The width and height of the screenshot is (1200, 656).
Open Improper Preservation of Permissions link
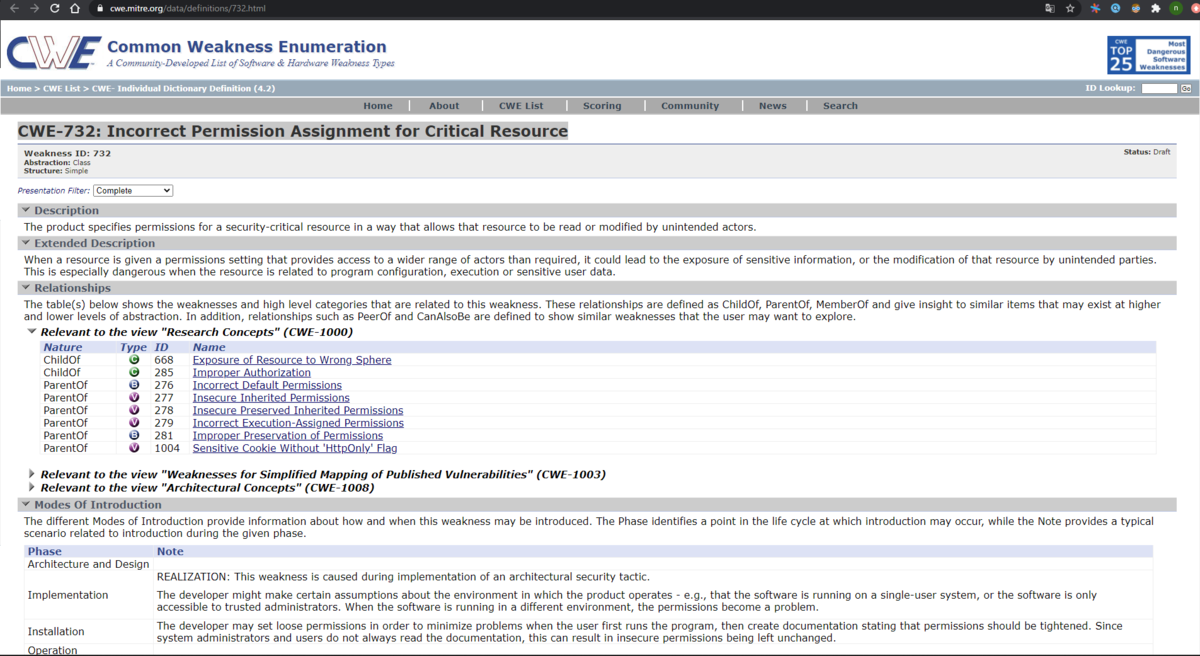[288, 436]
